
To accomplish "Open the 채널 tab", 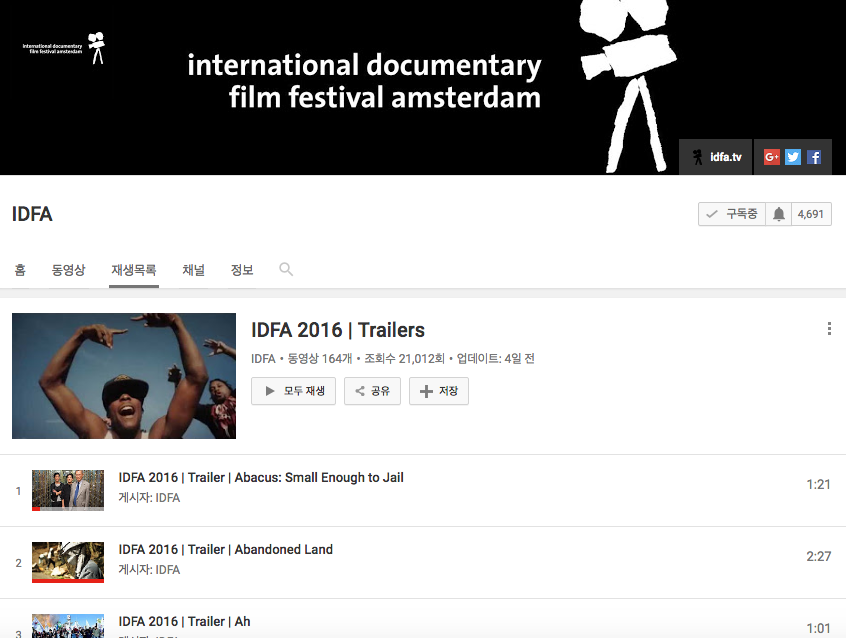I will (x=193, y=270).
